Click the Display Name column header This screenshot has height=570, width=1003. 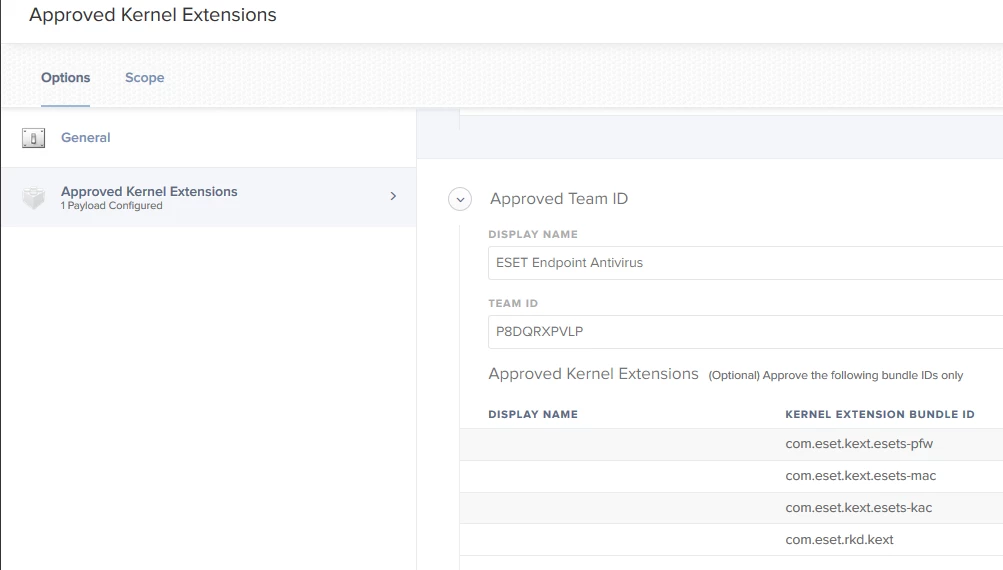tap(533, 414)
